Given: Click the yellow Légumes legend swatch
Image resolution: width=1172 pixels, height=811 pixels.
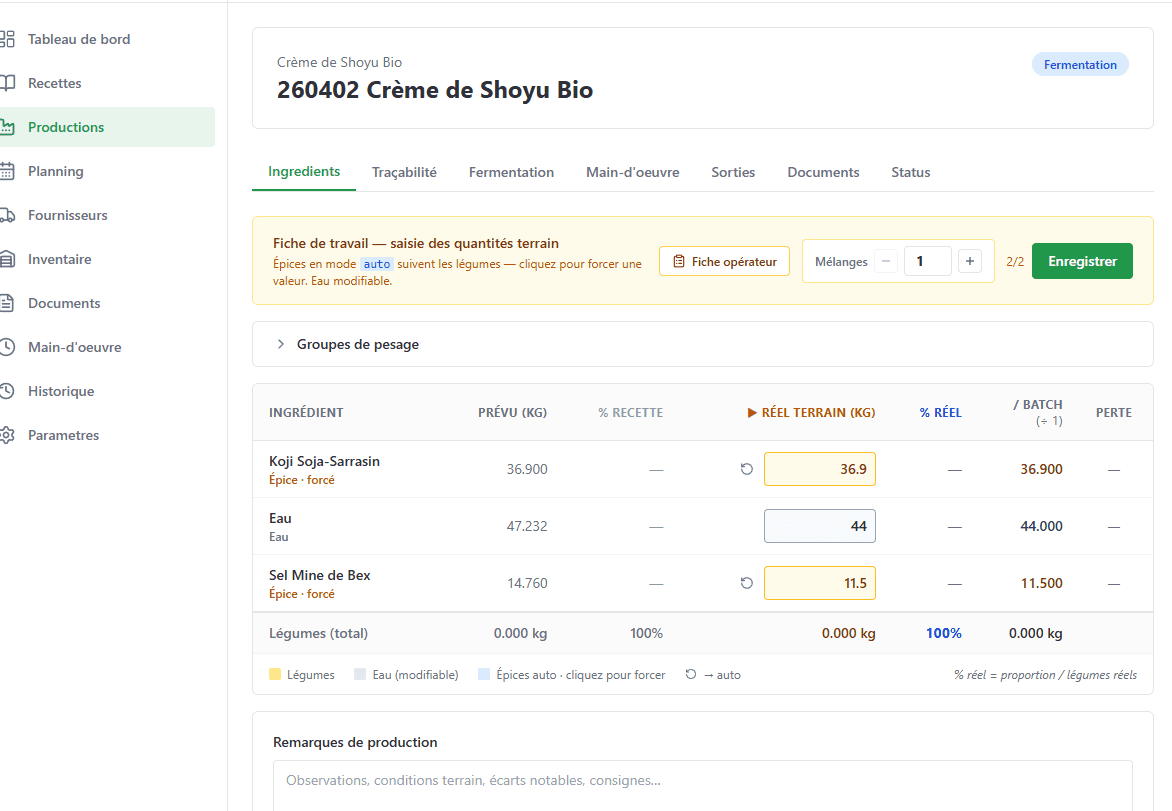Looking at the screenshot, I should click(275, 675).
